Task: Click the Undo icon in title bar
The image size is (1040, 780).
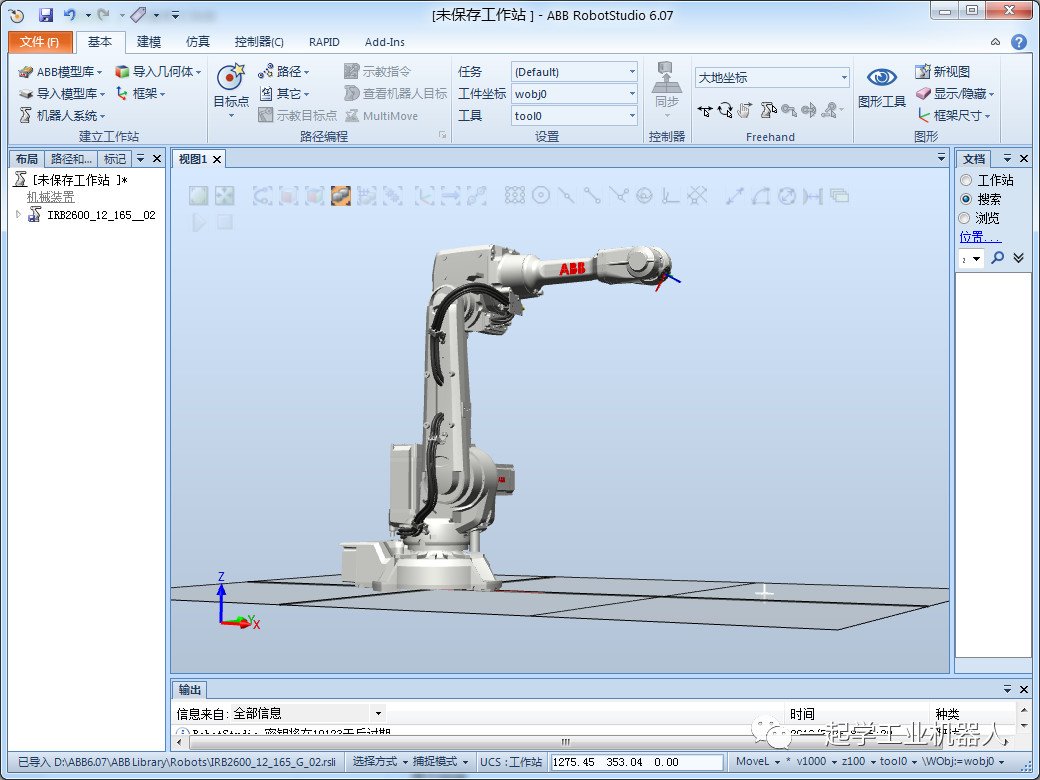Action: coord(70,15)
